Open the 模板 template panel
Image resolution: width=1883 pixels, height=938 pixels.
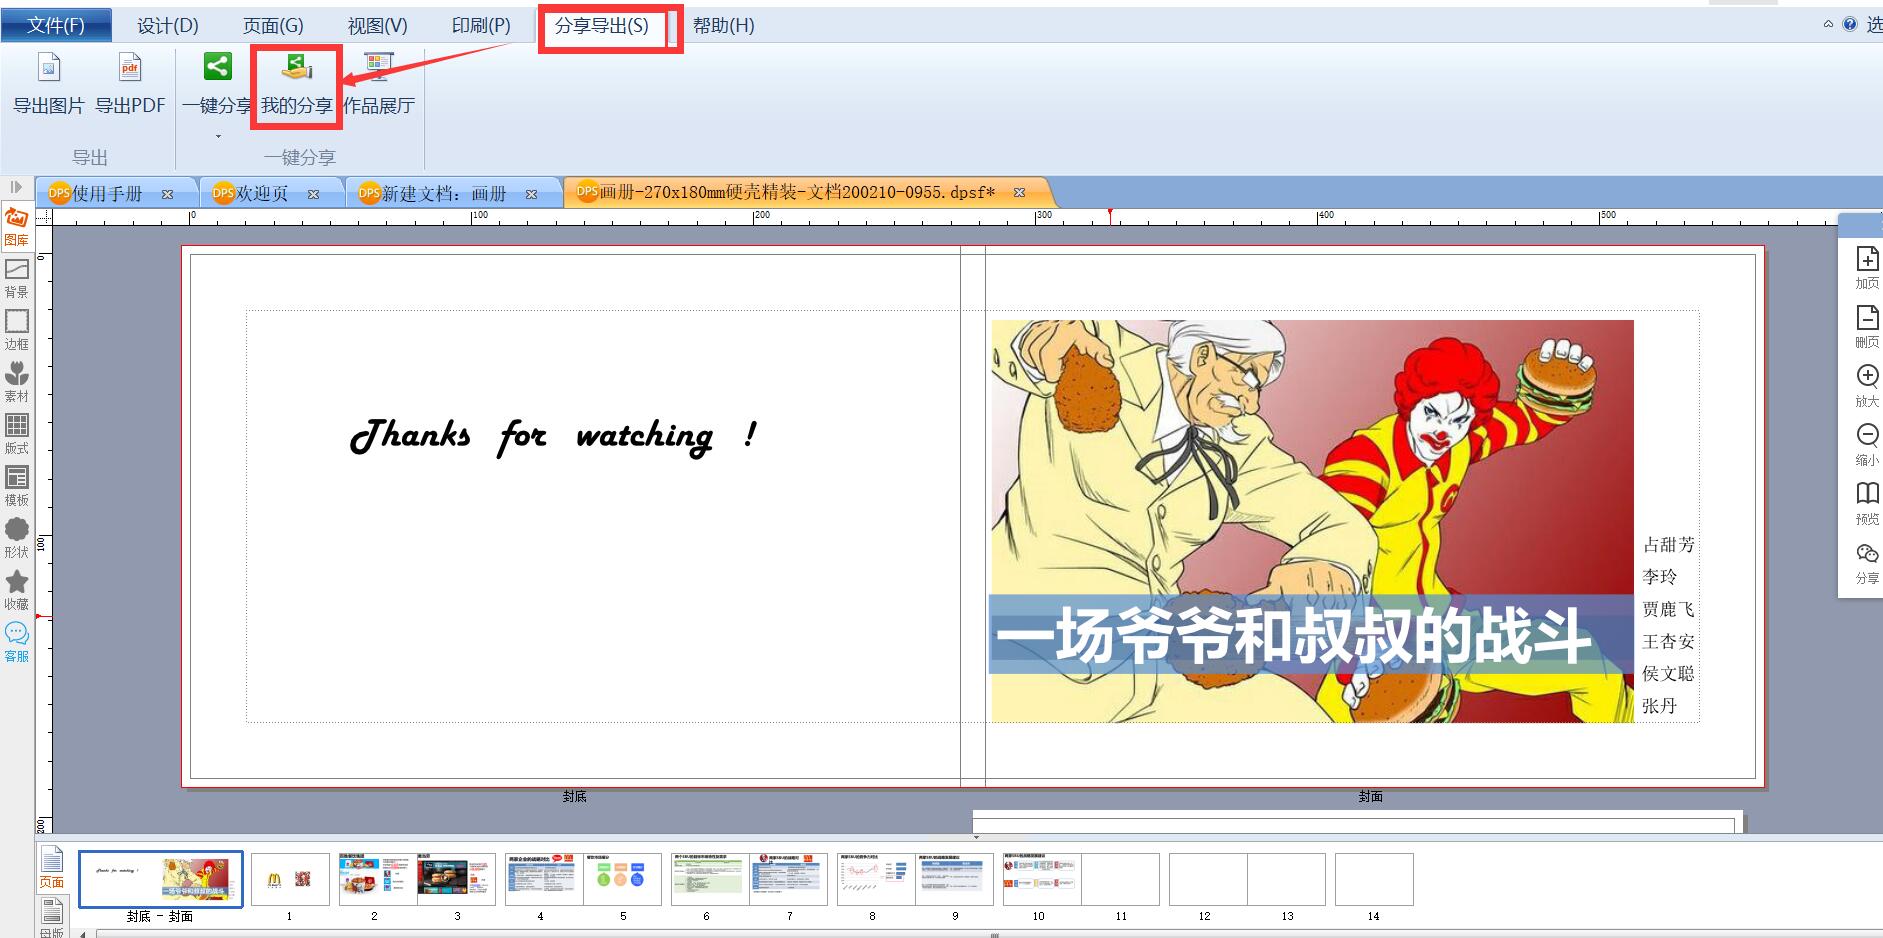(x=17, y=487)
